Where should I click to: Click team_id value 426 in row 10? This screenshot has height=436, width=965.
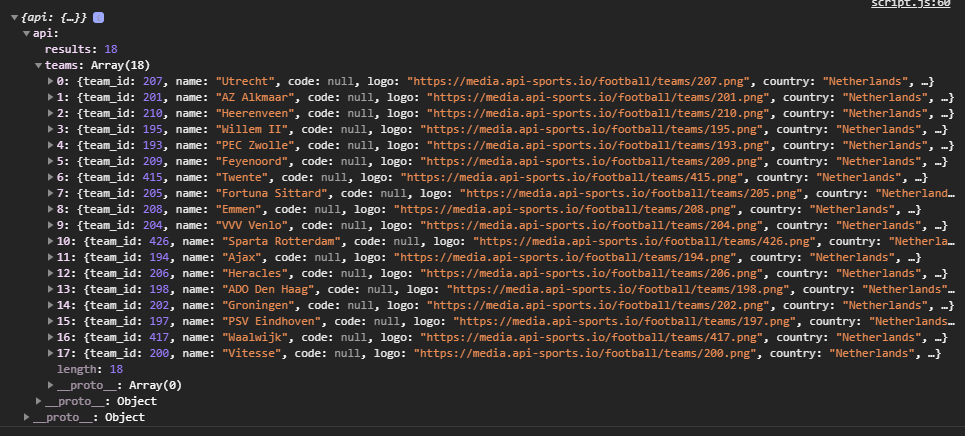coord(159,241)
